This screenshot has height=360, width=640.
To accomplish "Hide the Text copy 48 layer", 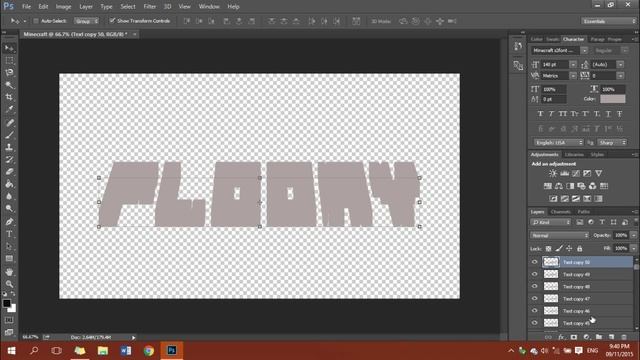I will [535, 287].
